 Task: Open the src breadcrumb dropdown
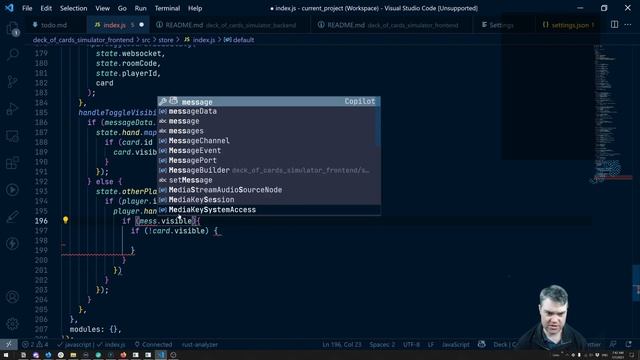click(146, 40)
